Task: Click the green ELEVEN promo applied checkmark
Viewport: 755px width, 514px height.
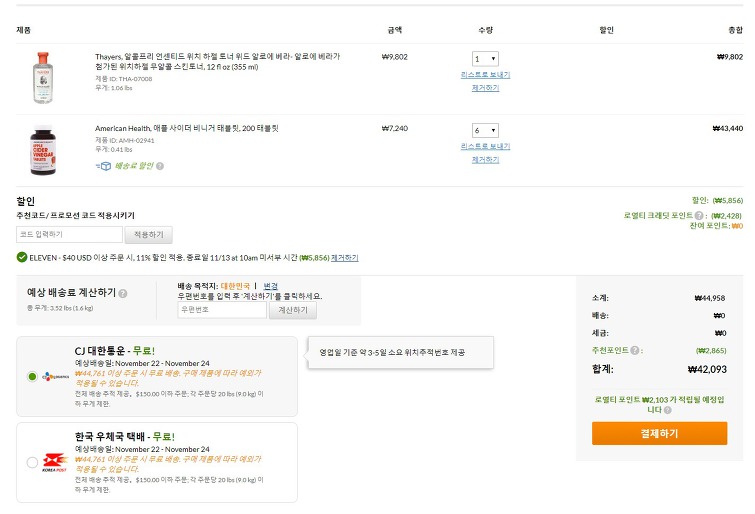Action: click(22, 257)
